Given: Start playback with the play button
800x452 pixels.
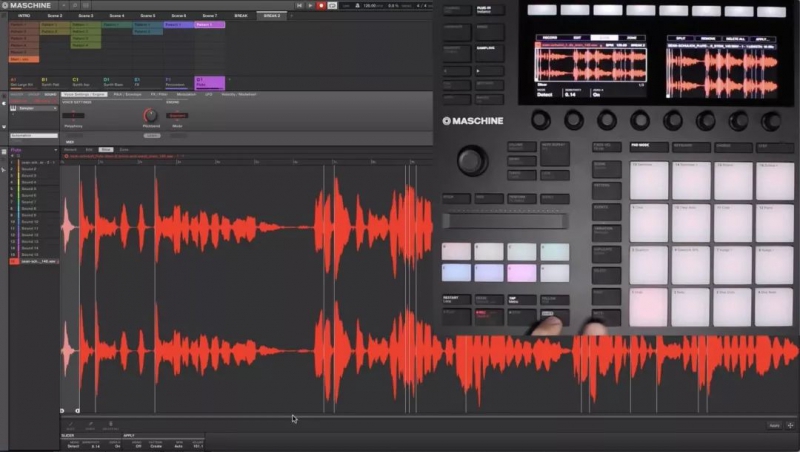Looking at the screenshot, I should click(310, 6).
